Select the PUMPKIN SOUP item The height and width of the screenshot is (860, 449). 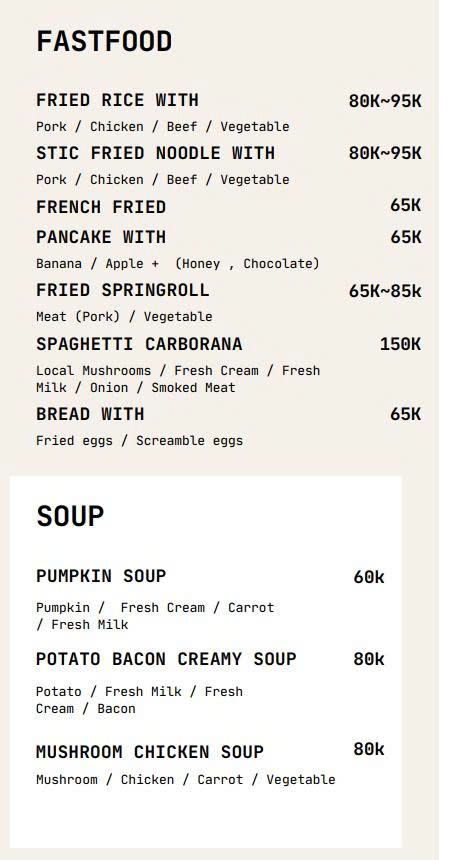[101, 576]
